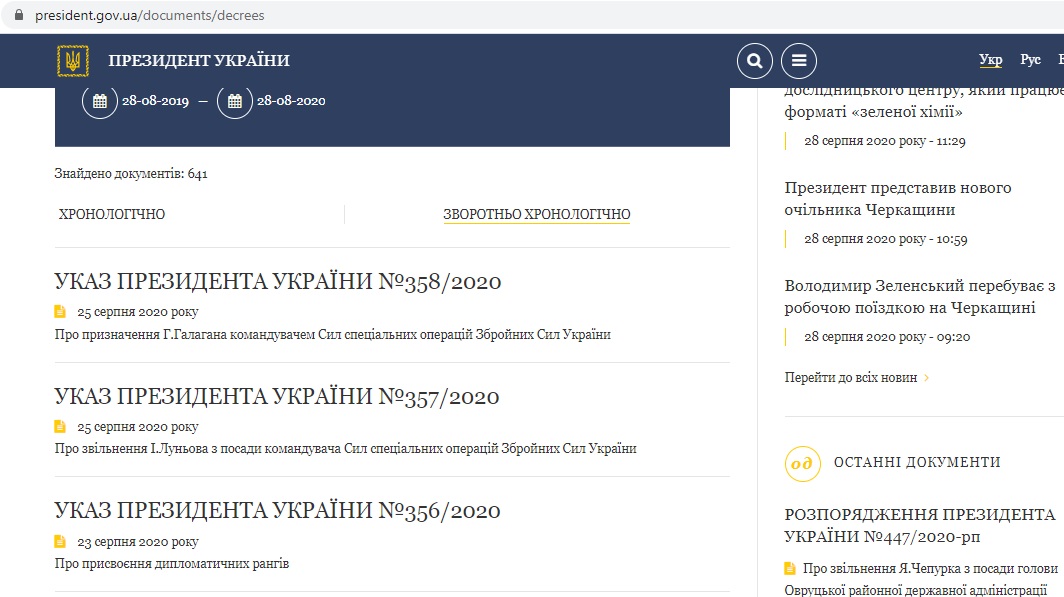Switch language to Укр
The width and height of the screenshot is (1064, 597).
pos(991,60)
